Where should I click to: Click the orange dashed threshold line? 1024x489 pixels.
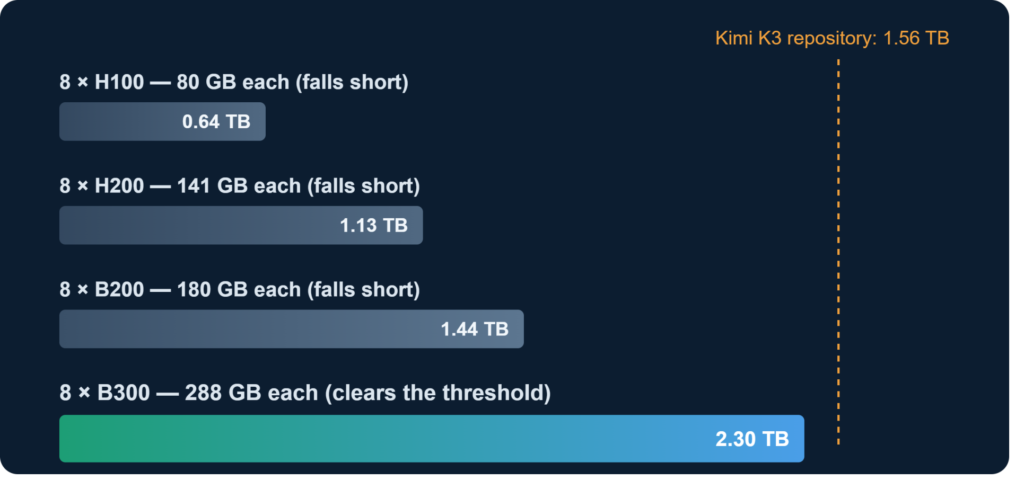tap(838, 252)
